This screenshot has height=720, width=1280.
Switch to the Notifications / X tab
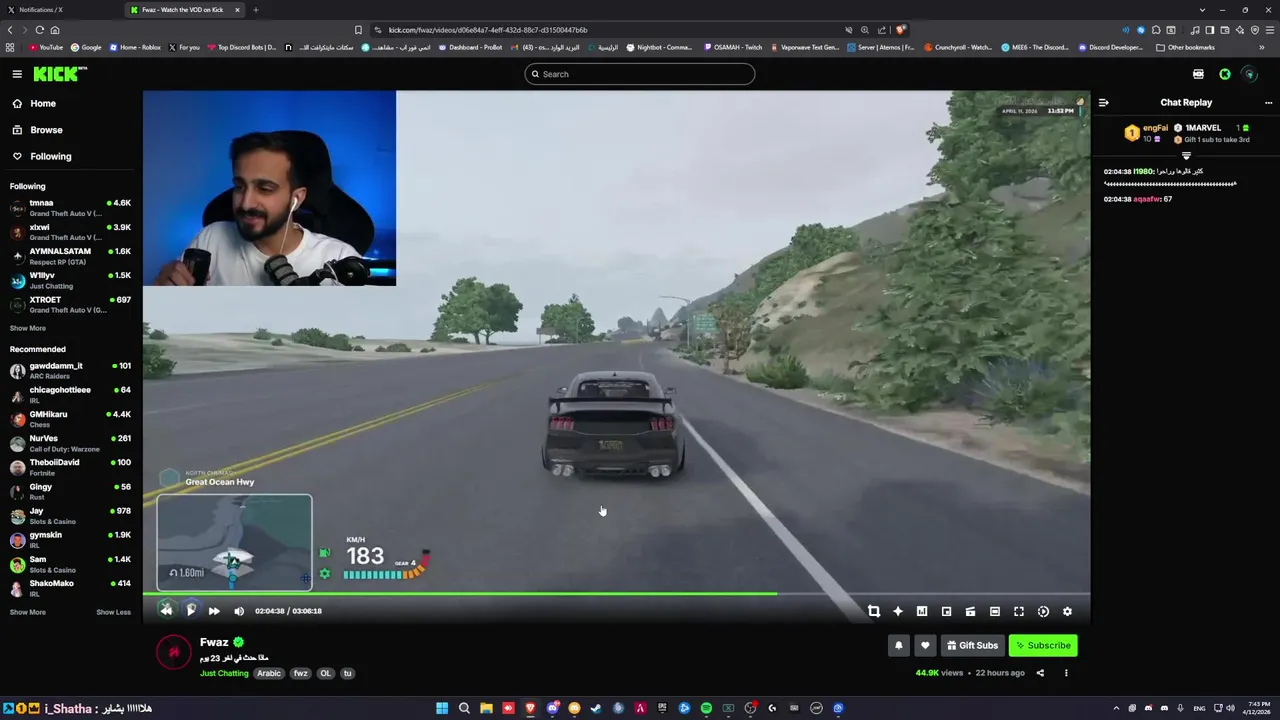click(x=60, y=10)
